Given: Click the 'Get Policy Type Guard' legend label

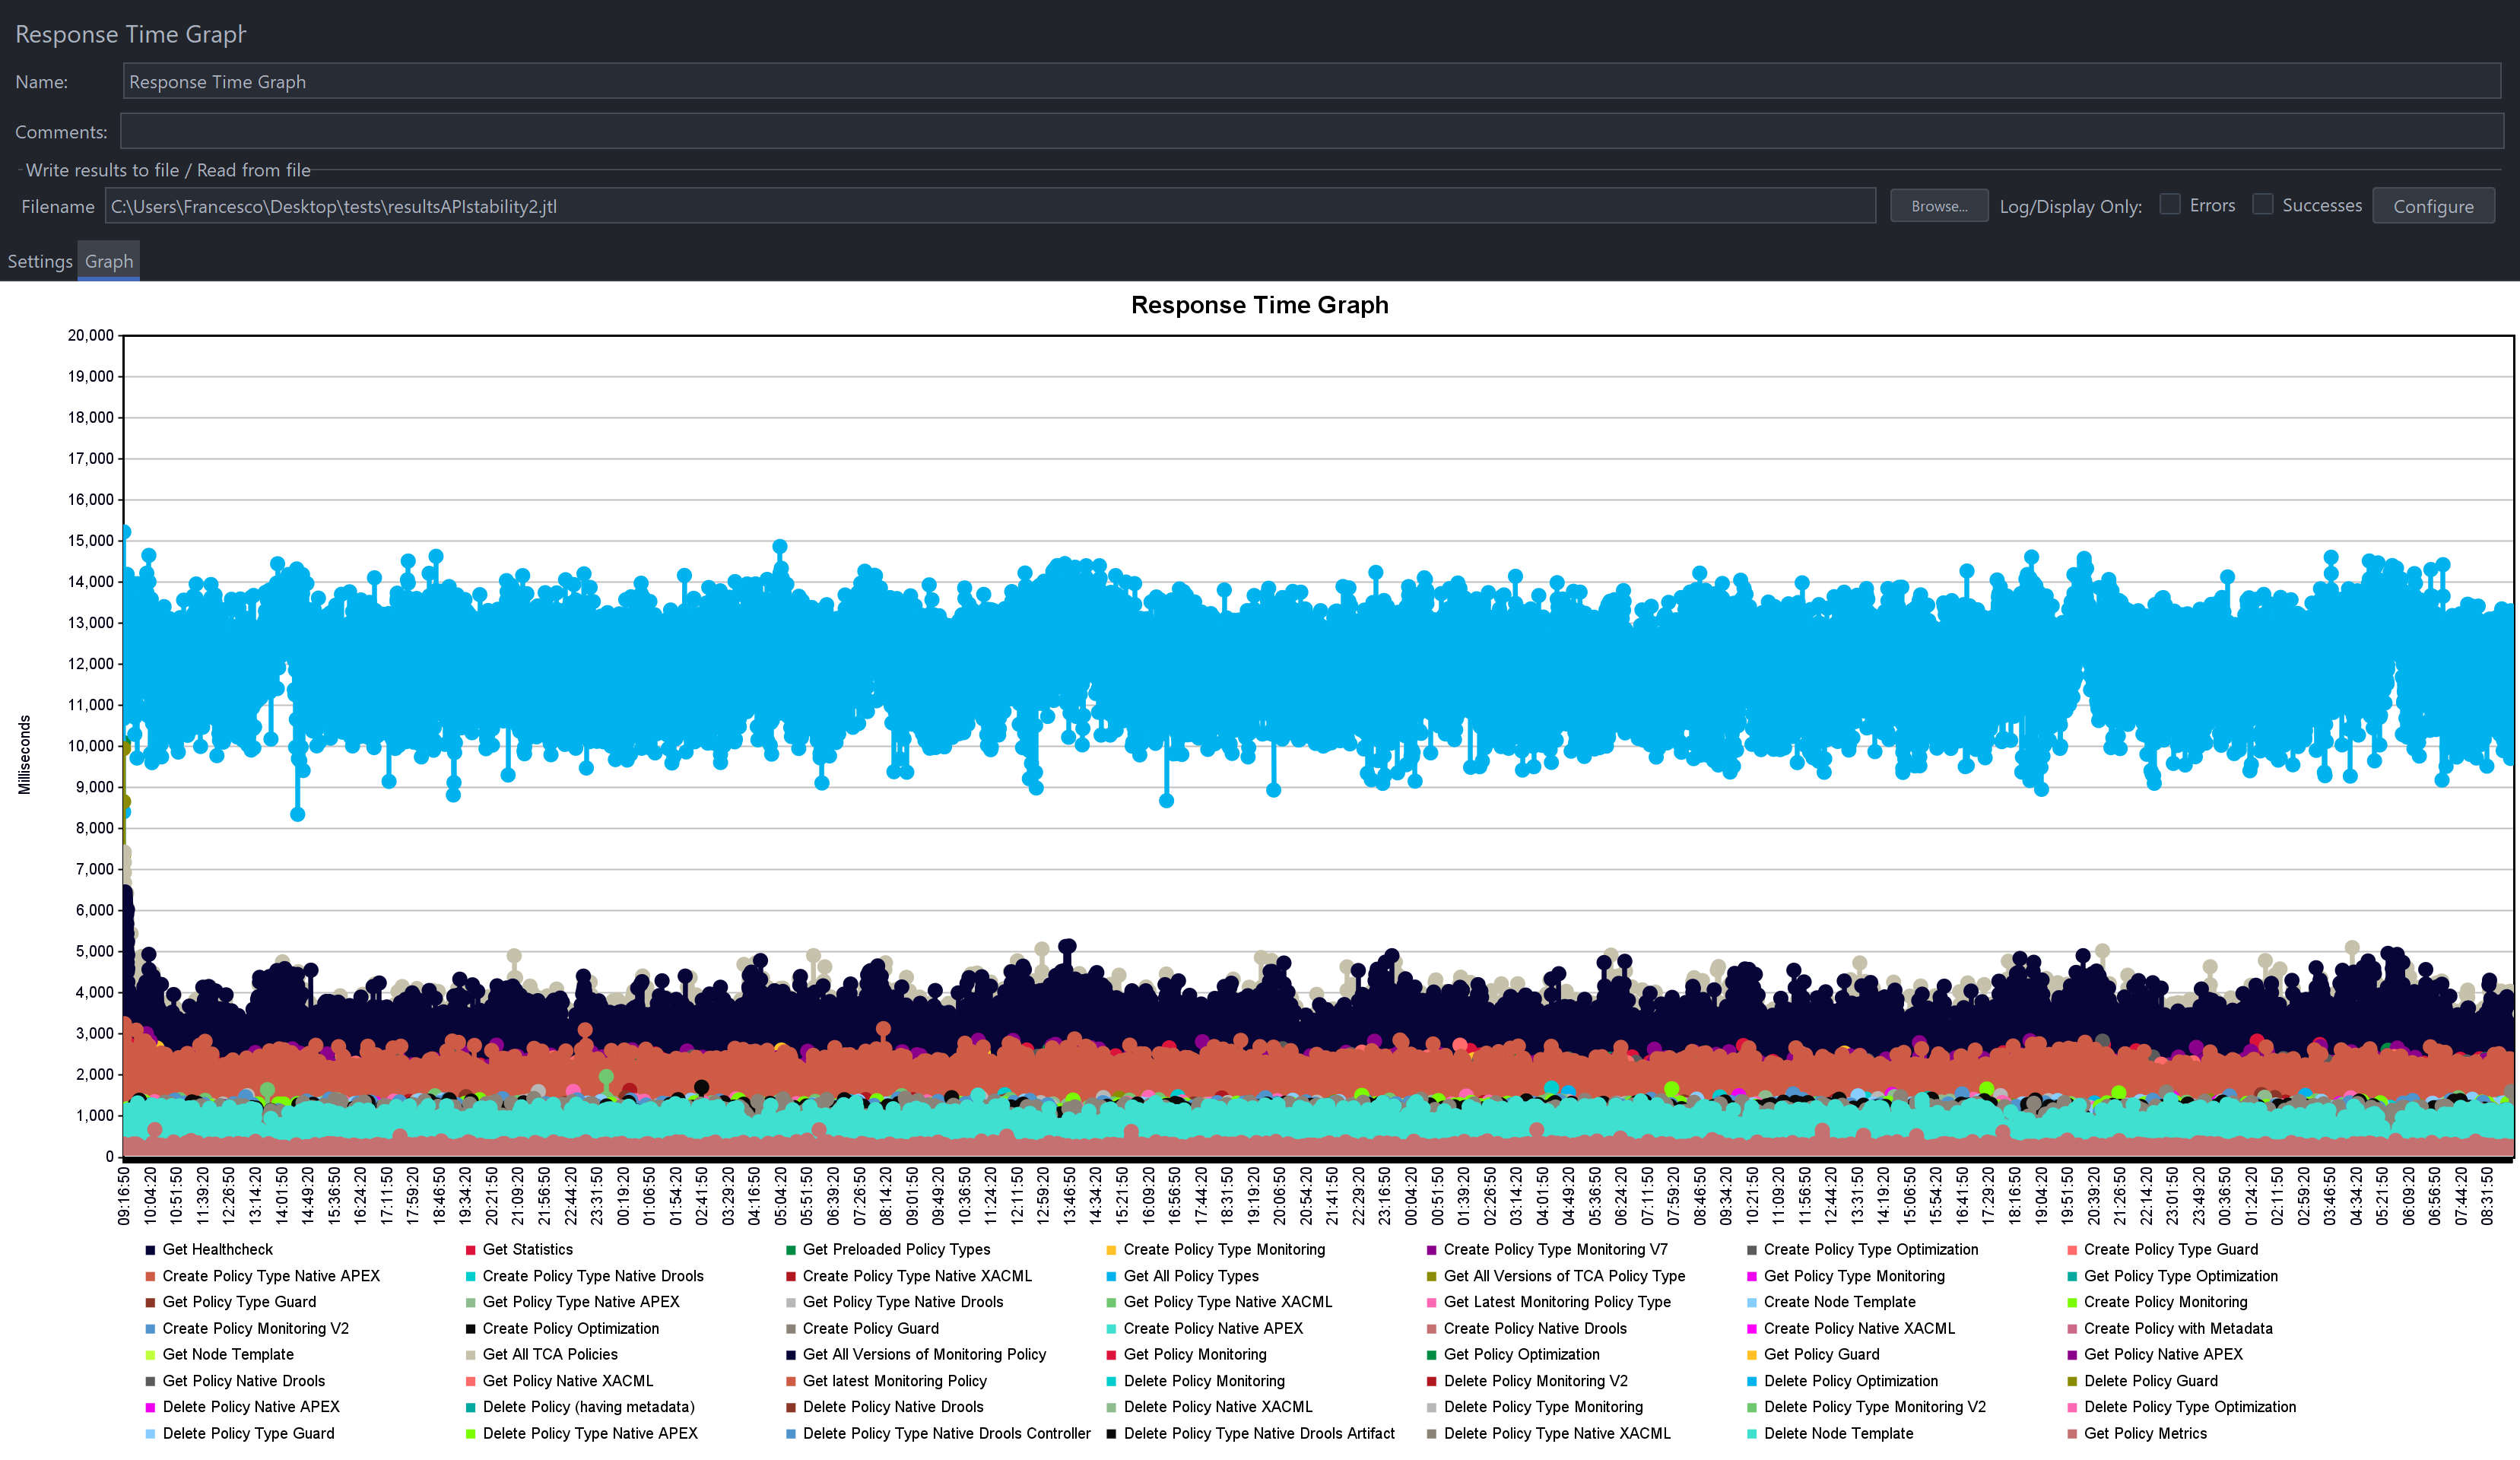Looking at the screenshot, I should tap(239, 1302).
